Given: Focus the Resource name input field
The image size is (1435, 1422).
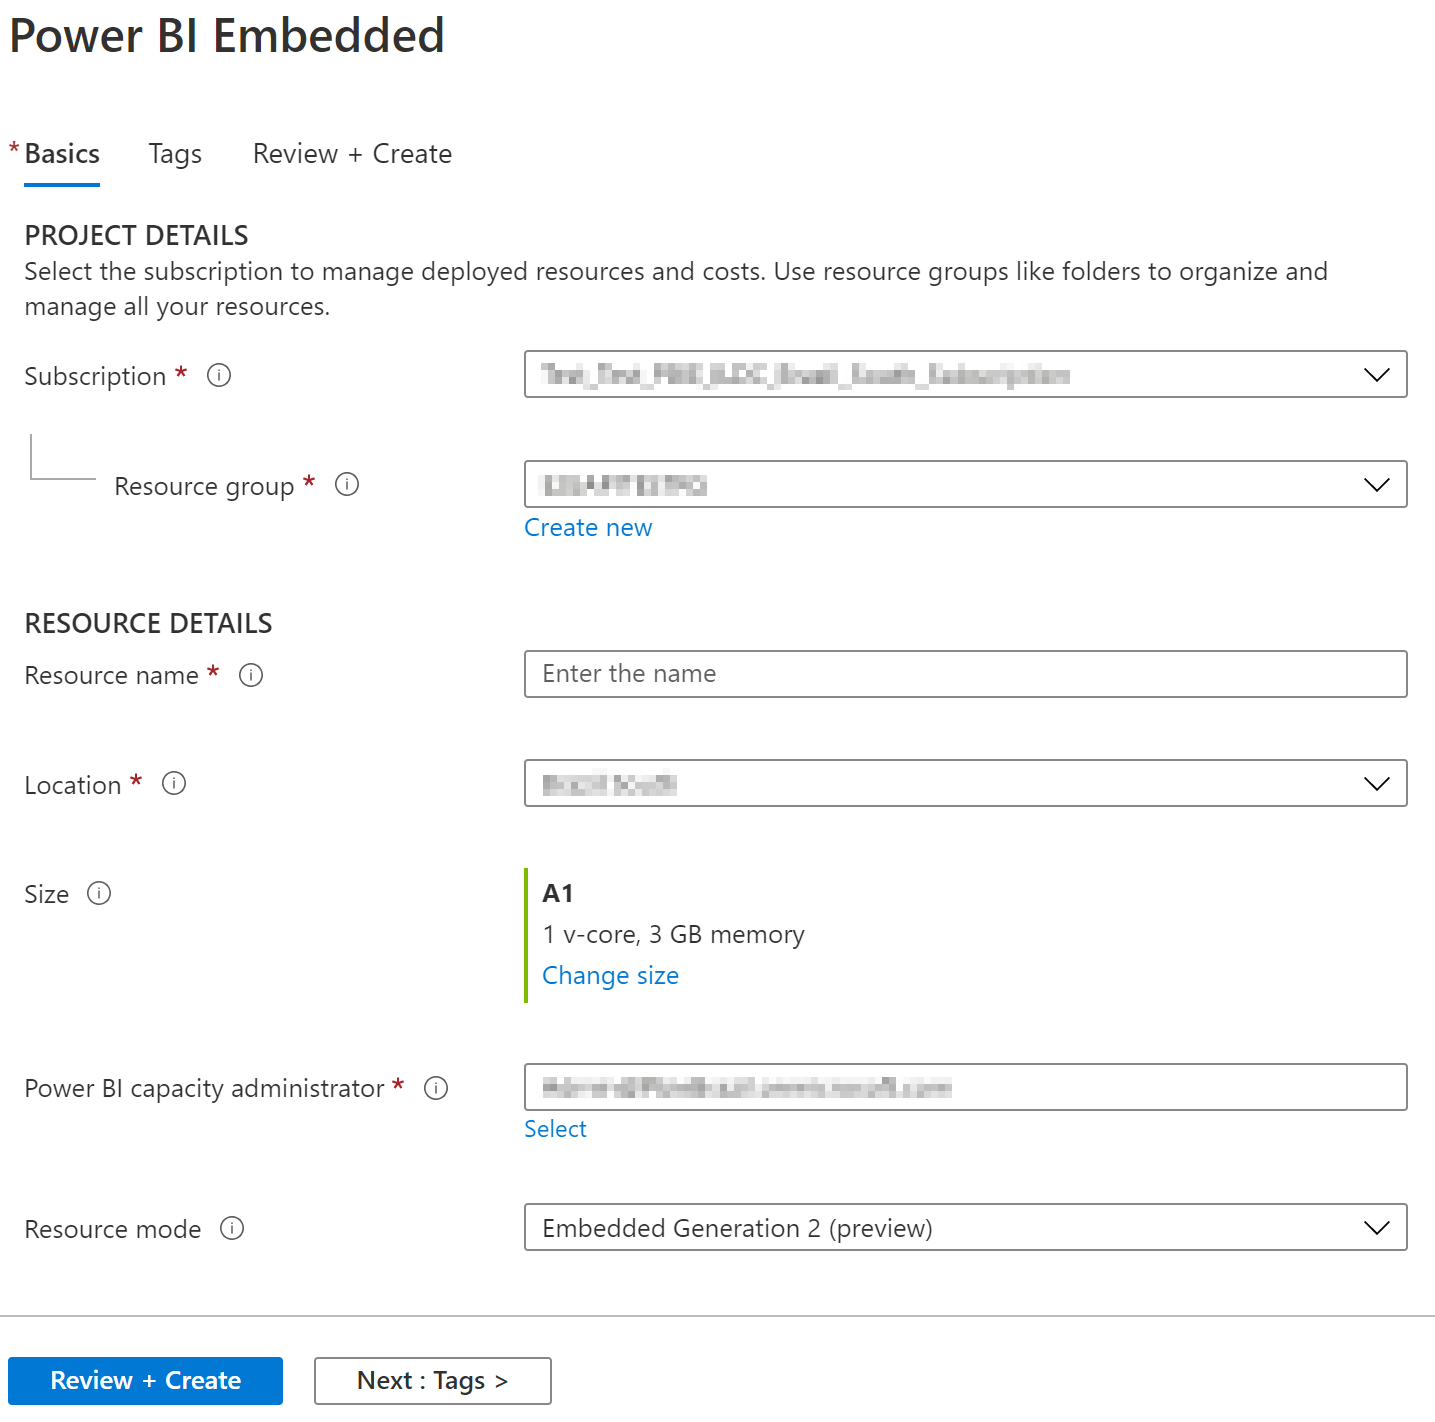Looking at the screenshot, I should pyautogui.click(x=965, y=674).
